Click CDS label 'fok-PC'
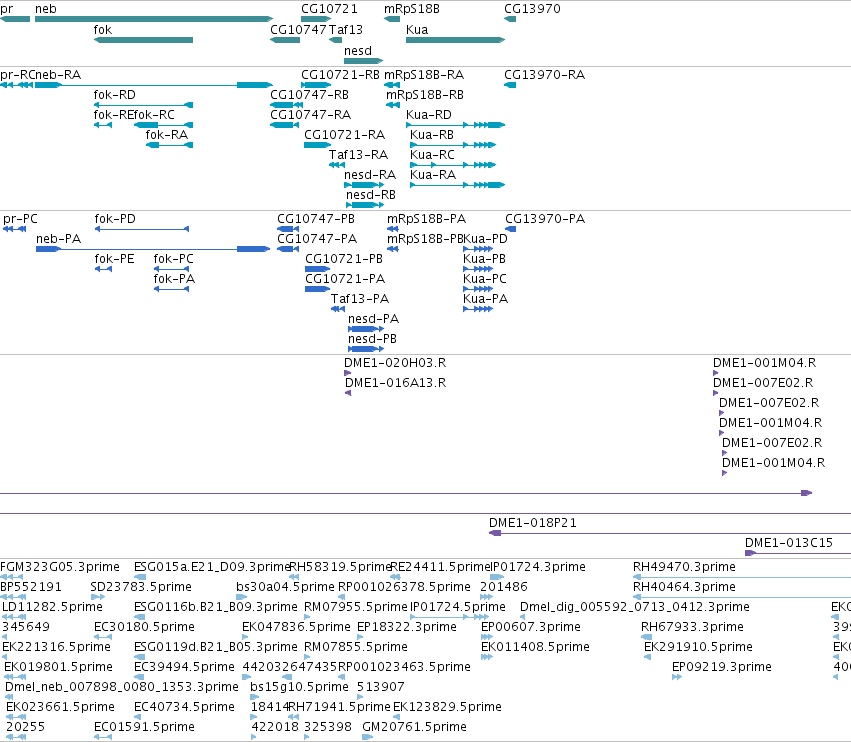Screen dimensions: 851x742 (x=173, y=258)
